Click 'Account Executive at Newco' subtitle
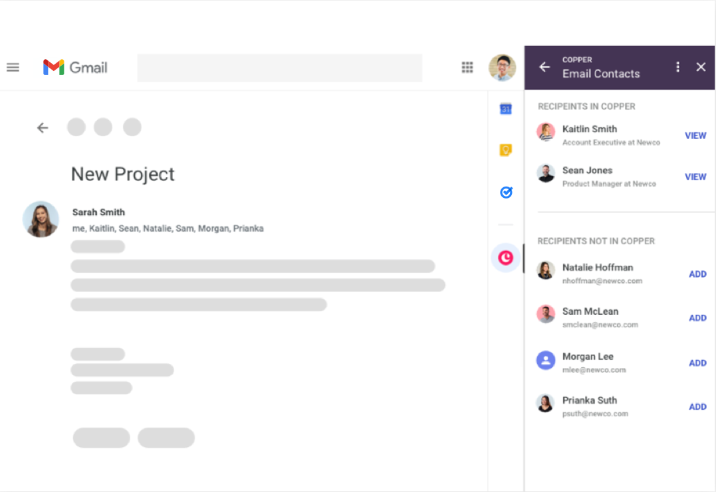The image size is (716, 492). click(611, 143)
